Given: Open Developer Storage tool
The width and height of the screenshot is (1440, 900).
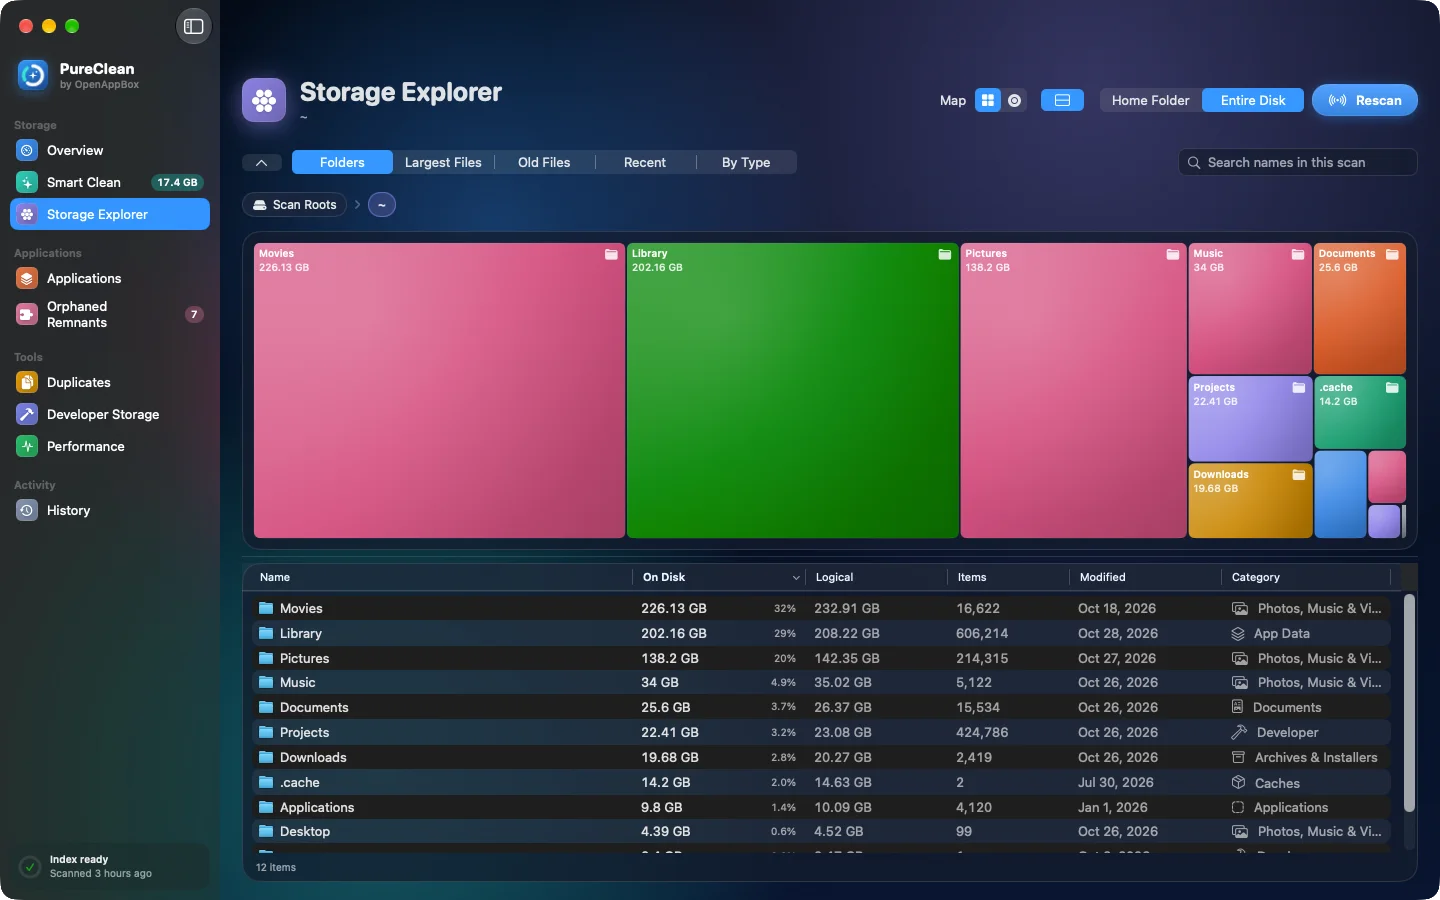Looking at the screenshot, I should point(110,414).
